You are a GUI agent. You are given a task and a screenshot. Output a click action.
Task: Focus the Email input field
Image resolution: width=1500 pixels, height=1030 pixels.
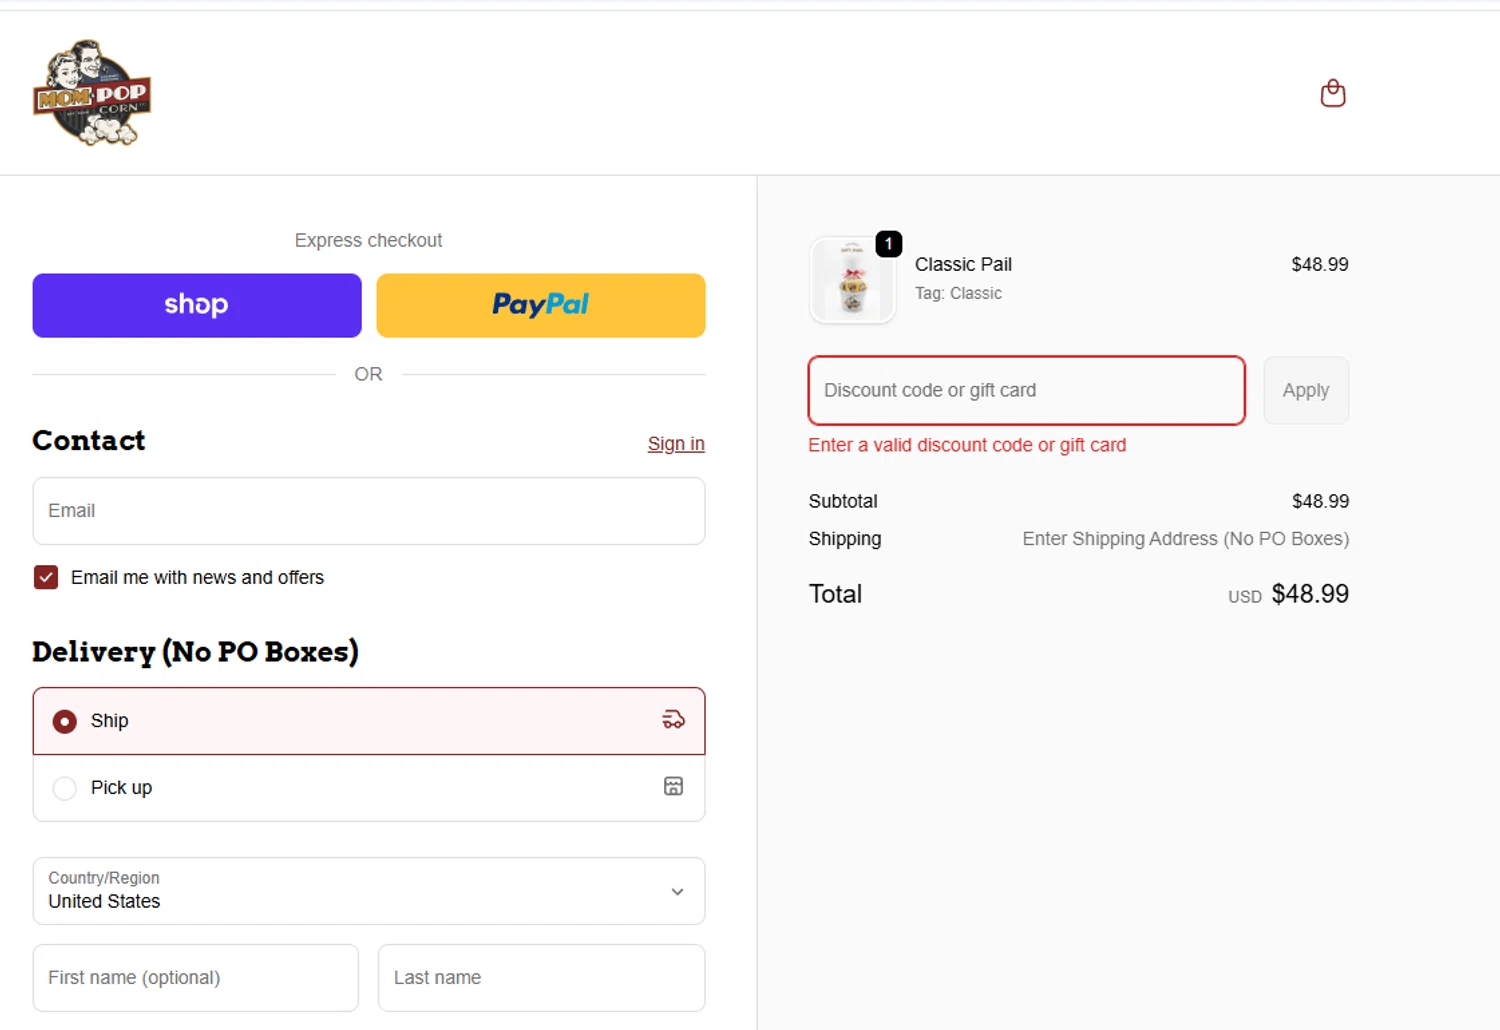click(369, 511)
